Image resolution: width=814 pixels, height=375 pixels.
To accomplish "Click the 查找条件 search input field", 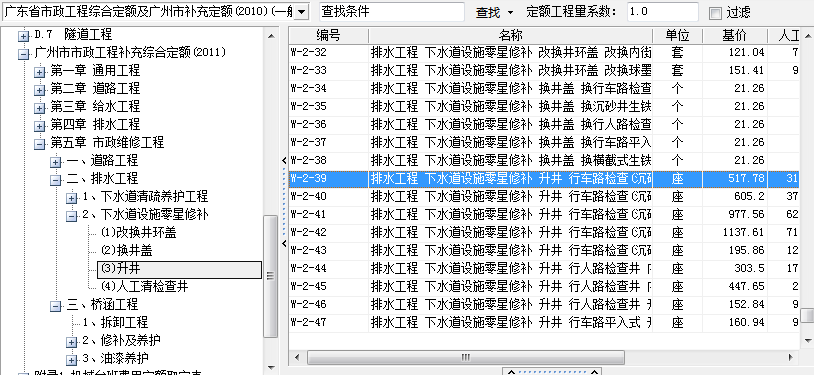I will (391, 11).
